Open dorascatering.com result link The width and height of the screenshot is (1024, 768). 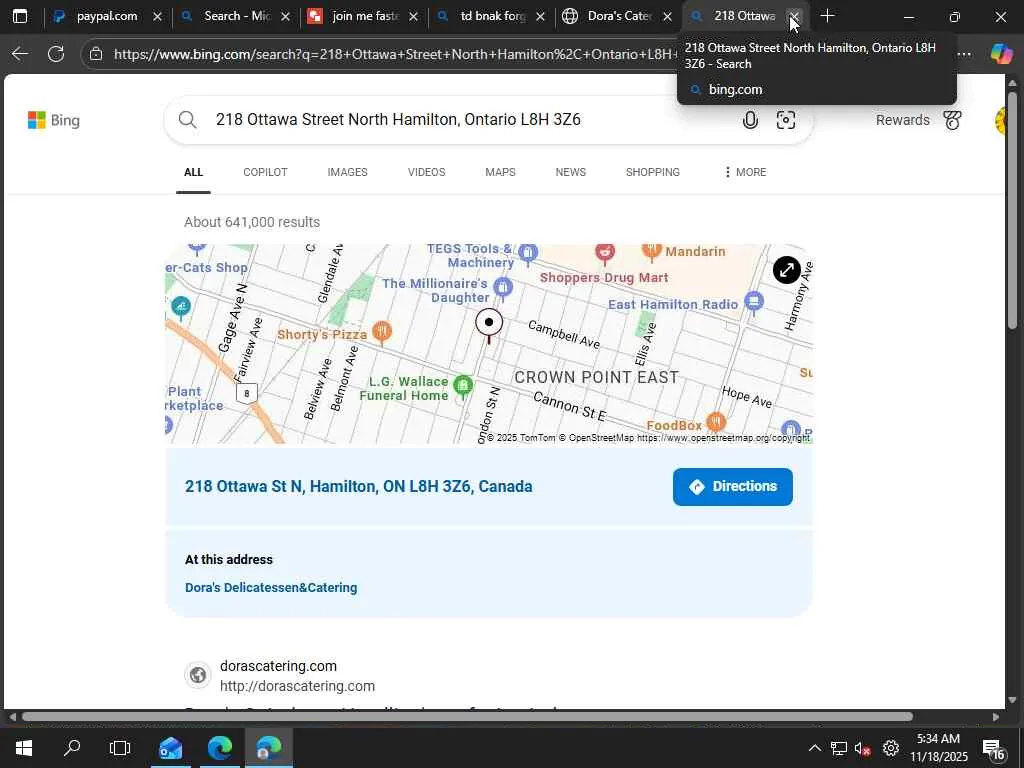[278, 666]
